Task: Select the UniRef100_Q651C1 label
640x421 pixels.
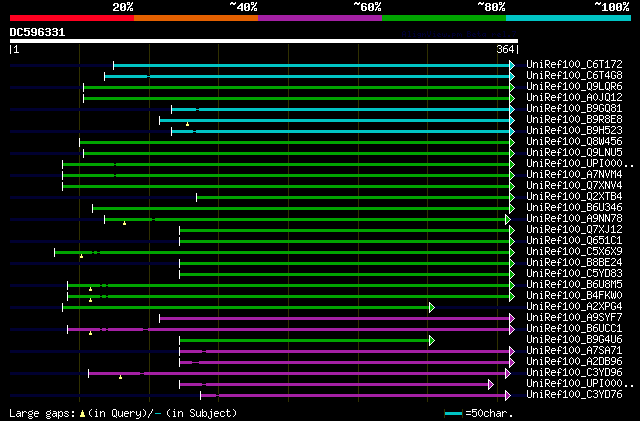Action: coord(574,241)
